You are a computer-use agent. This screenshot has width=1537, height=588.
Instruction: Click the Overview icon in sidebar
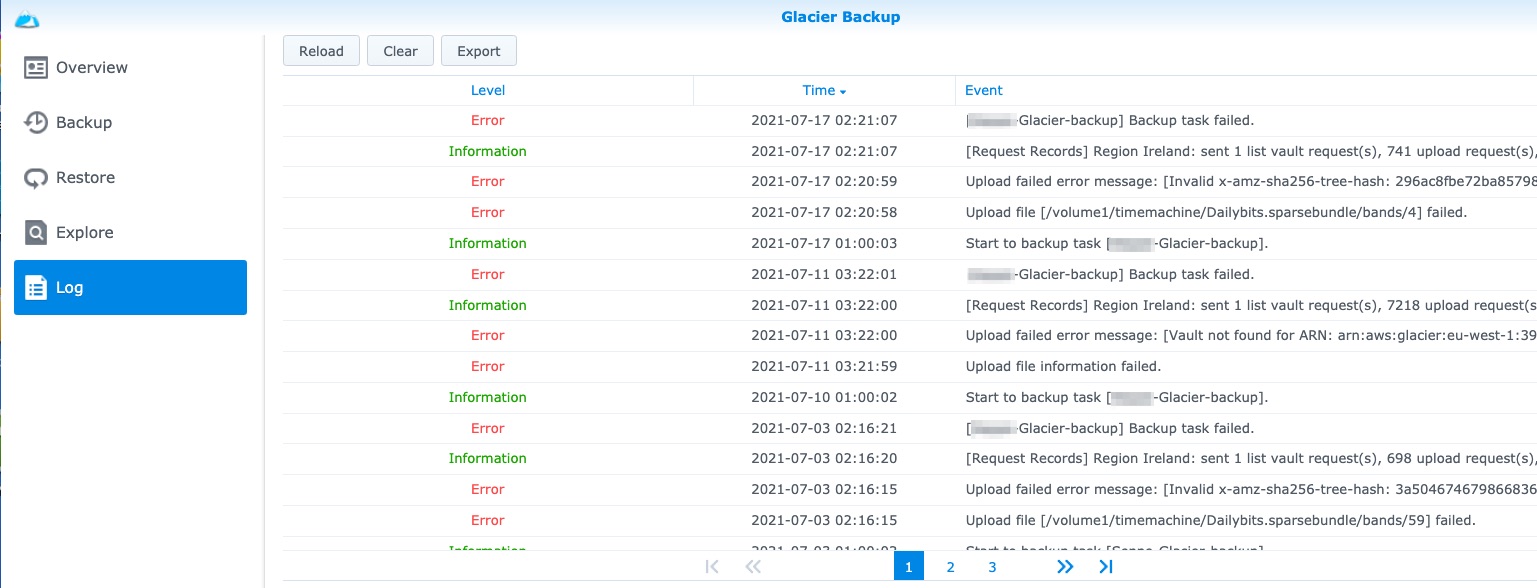point(36,68)
